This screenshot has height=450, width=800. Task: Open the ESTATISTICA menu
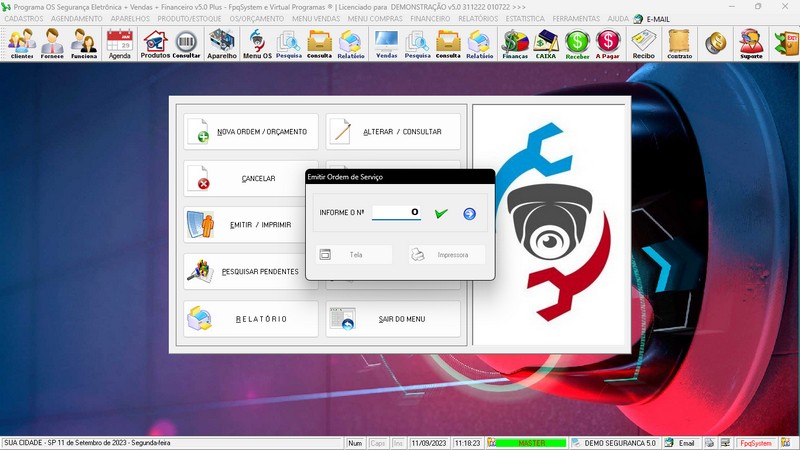click(525, 18)
